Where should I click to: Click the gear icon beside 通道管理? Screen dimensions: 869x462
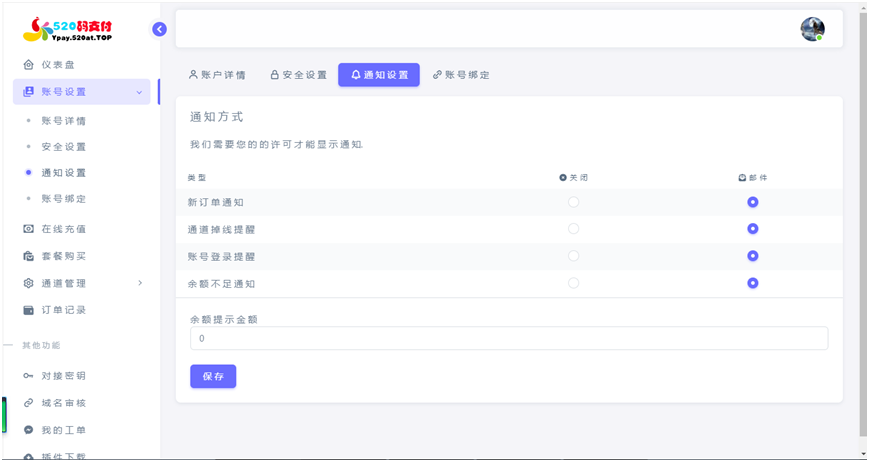(x=28, y=283)
